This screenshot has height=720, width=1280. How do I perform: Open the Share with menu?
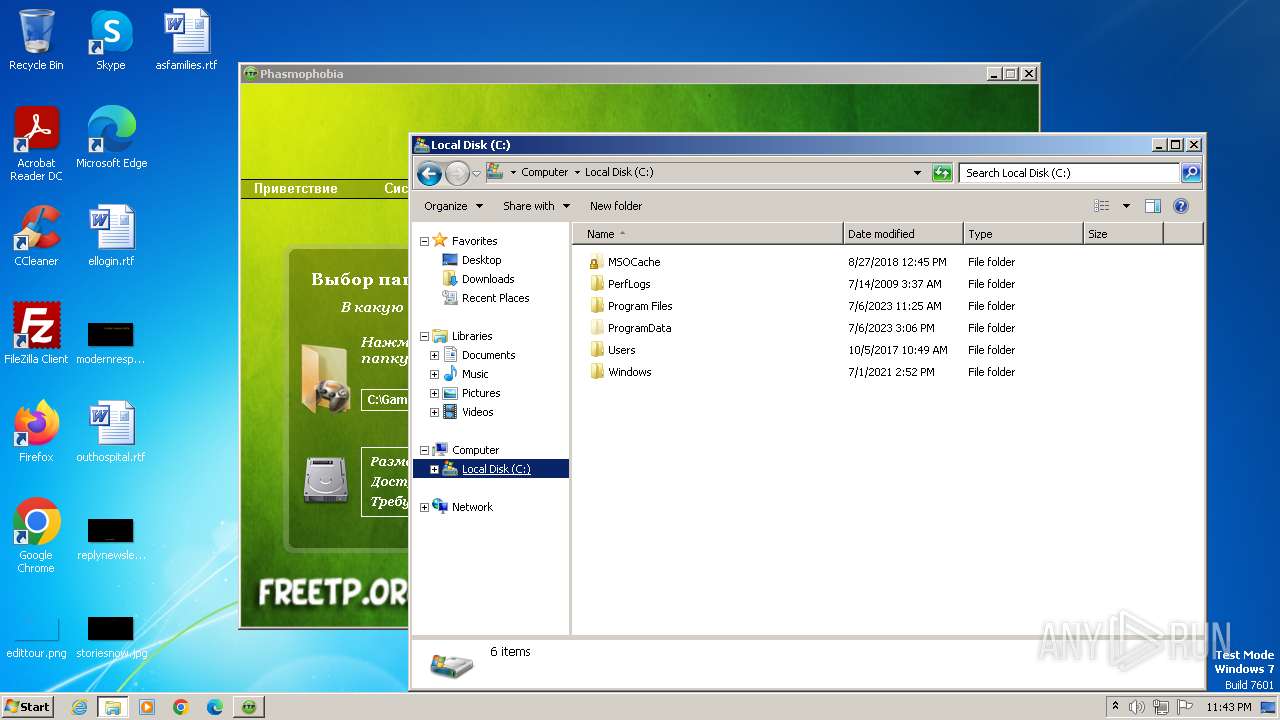point(536,206)
